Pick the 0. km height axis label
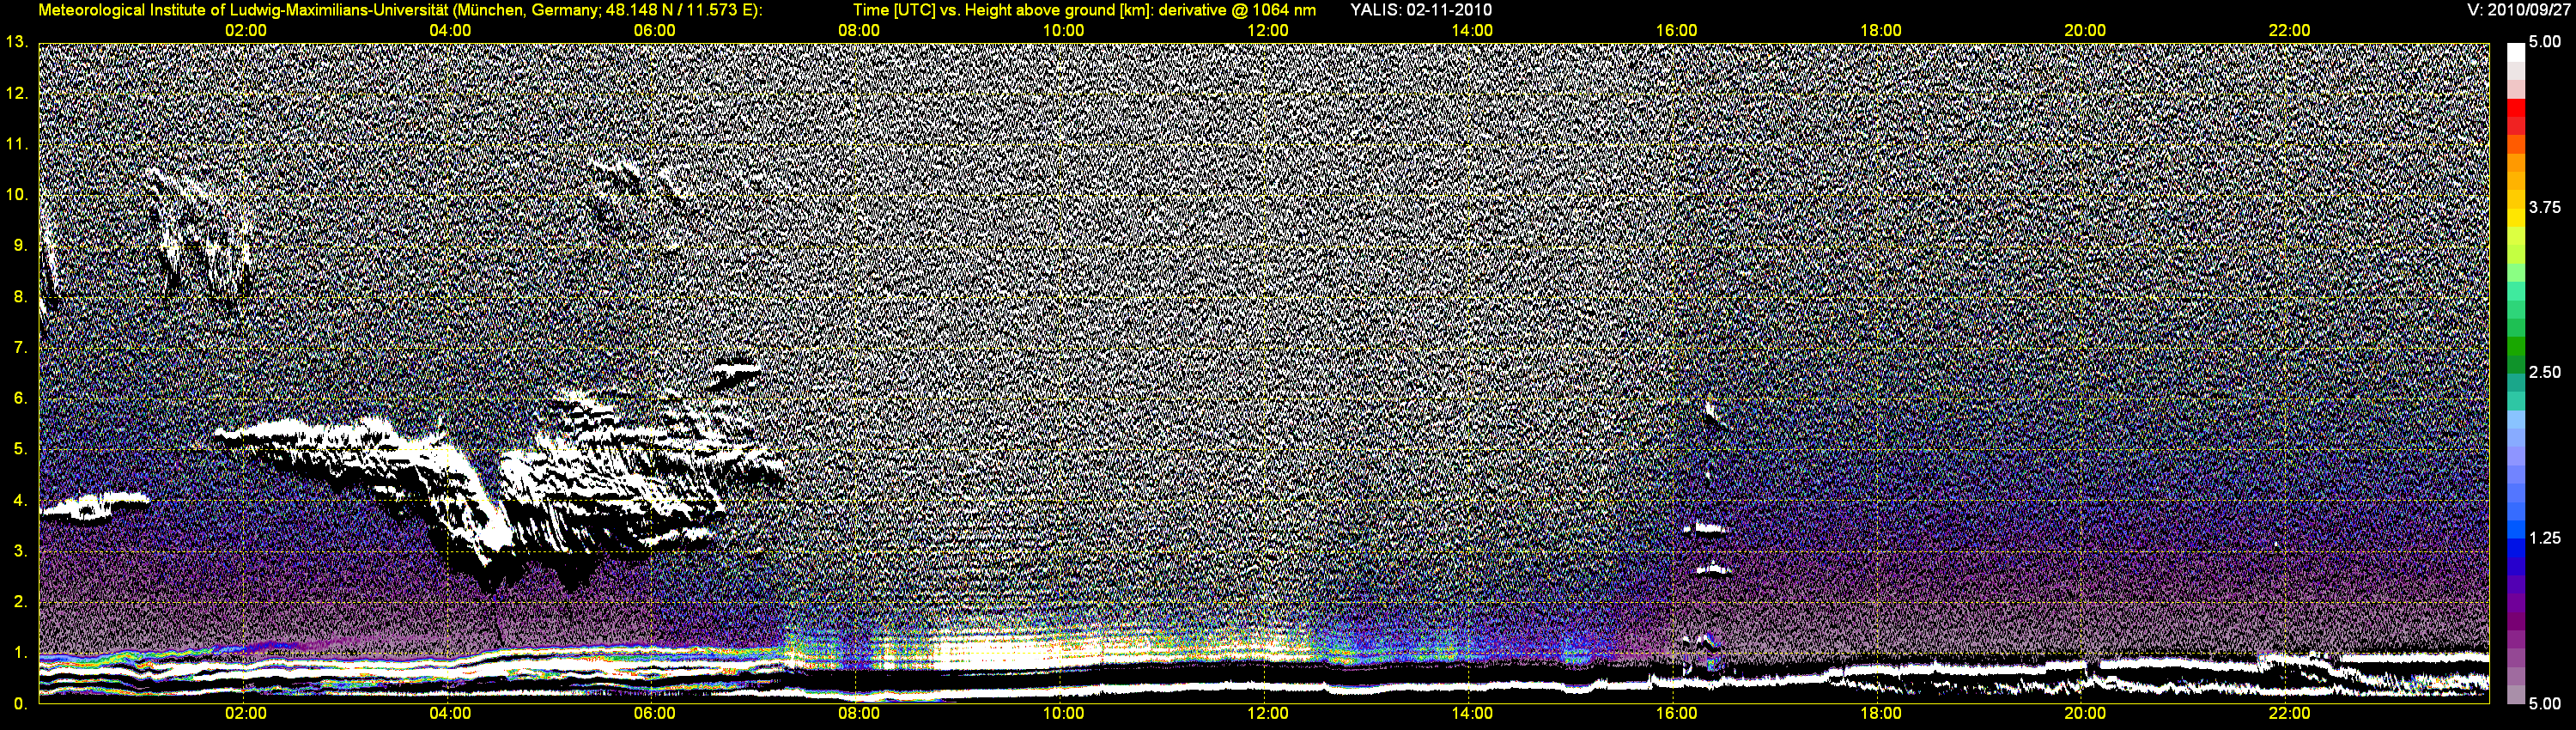 19,703
